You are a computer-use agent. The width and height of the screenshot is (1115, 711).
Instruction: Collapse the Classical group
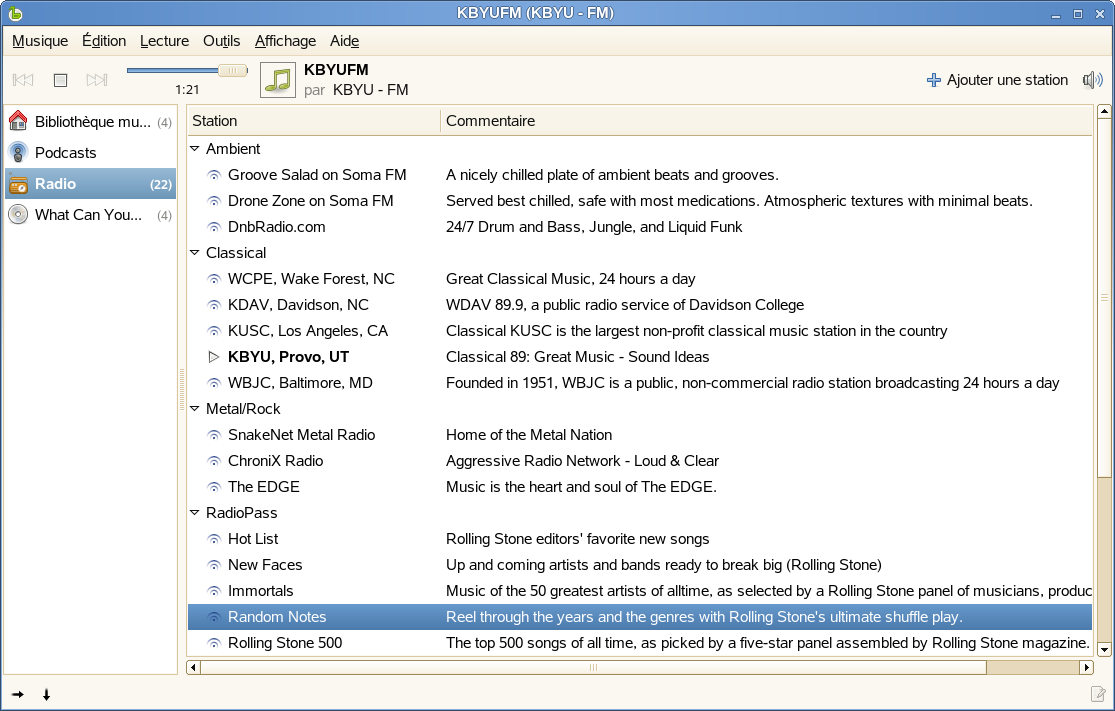195,252
